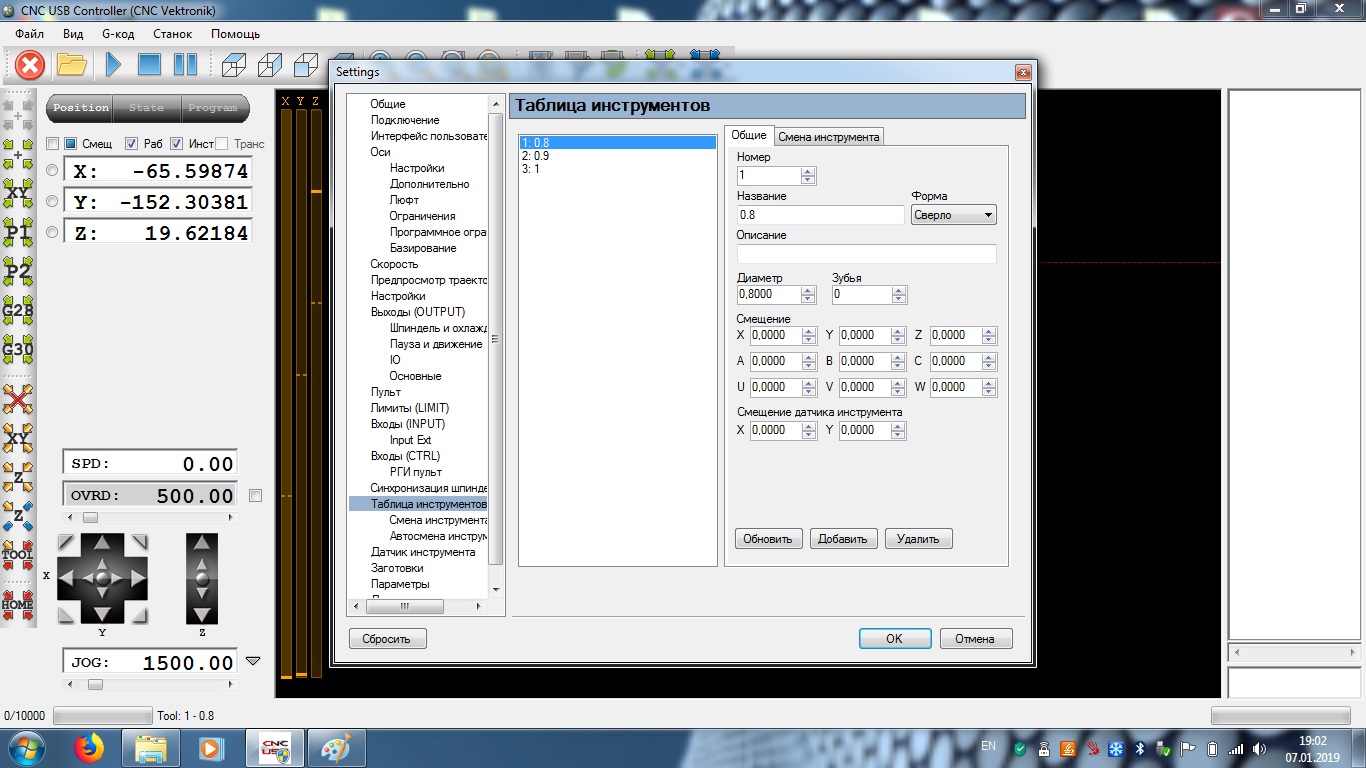The height and width of the screenshot is (768, 1366).
Task: Select the Y axis radio button
Action: (52, 201)
